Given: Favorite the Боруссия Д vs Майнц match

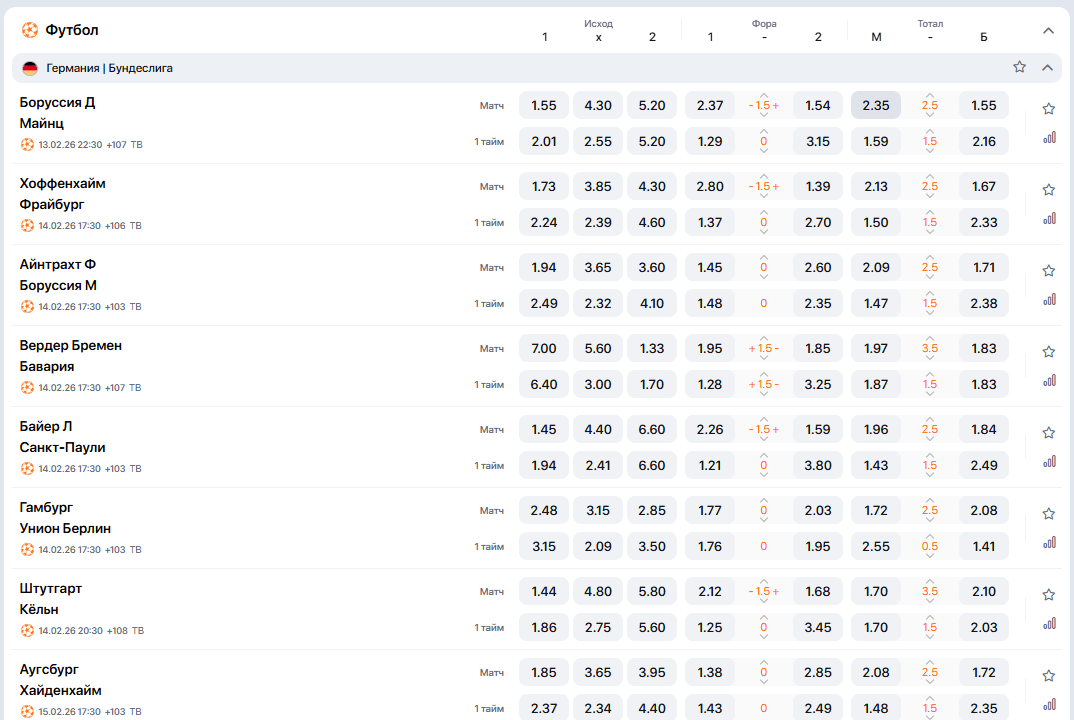Looking at the screenshot, I should coord(1048,109).
